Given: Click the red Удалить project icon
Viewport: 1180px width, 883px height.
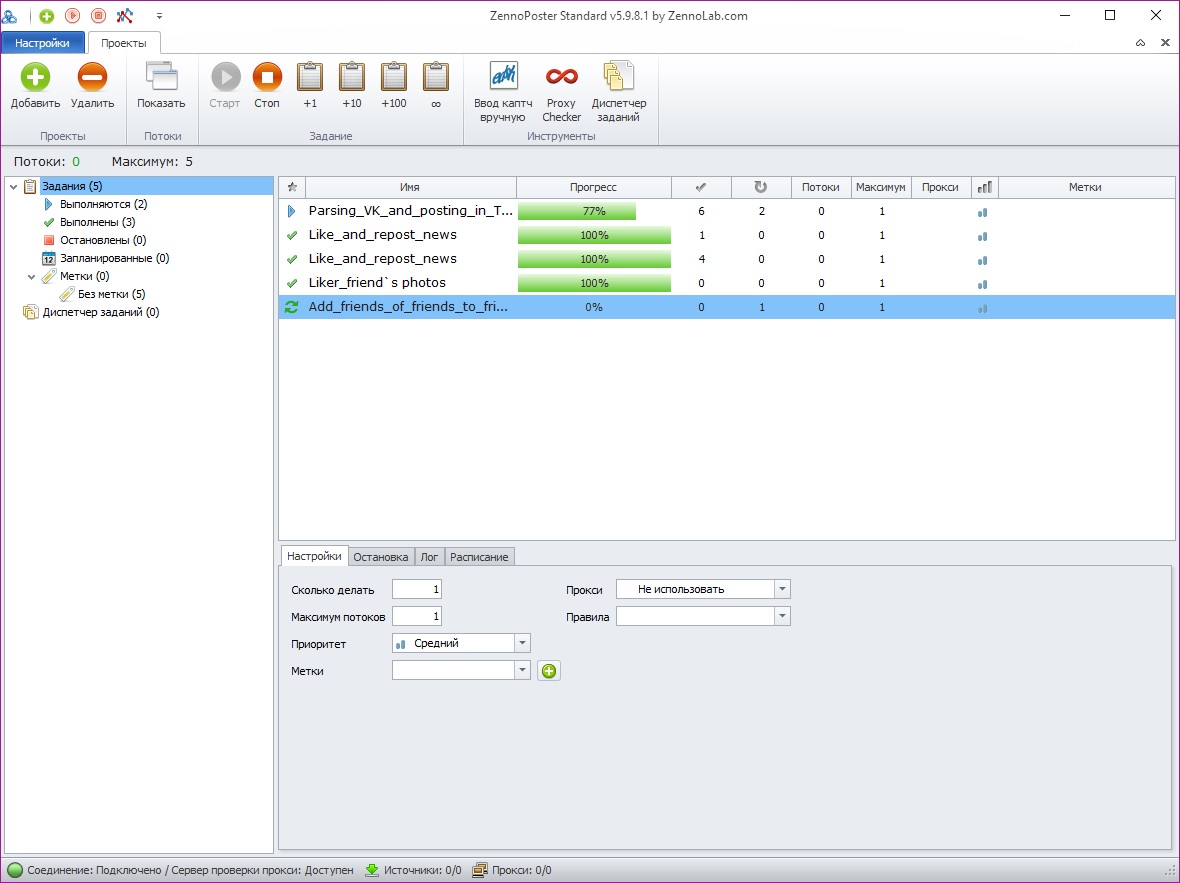Looking at the screenshot, I should point(92,78).
